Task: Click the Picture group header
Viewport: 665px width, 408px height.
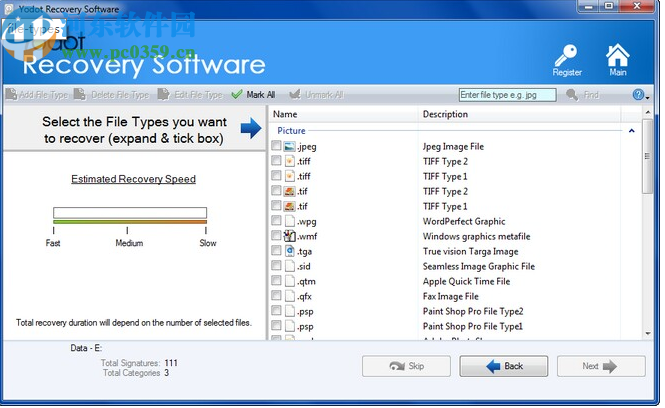Action: [x=291, y=131]
